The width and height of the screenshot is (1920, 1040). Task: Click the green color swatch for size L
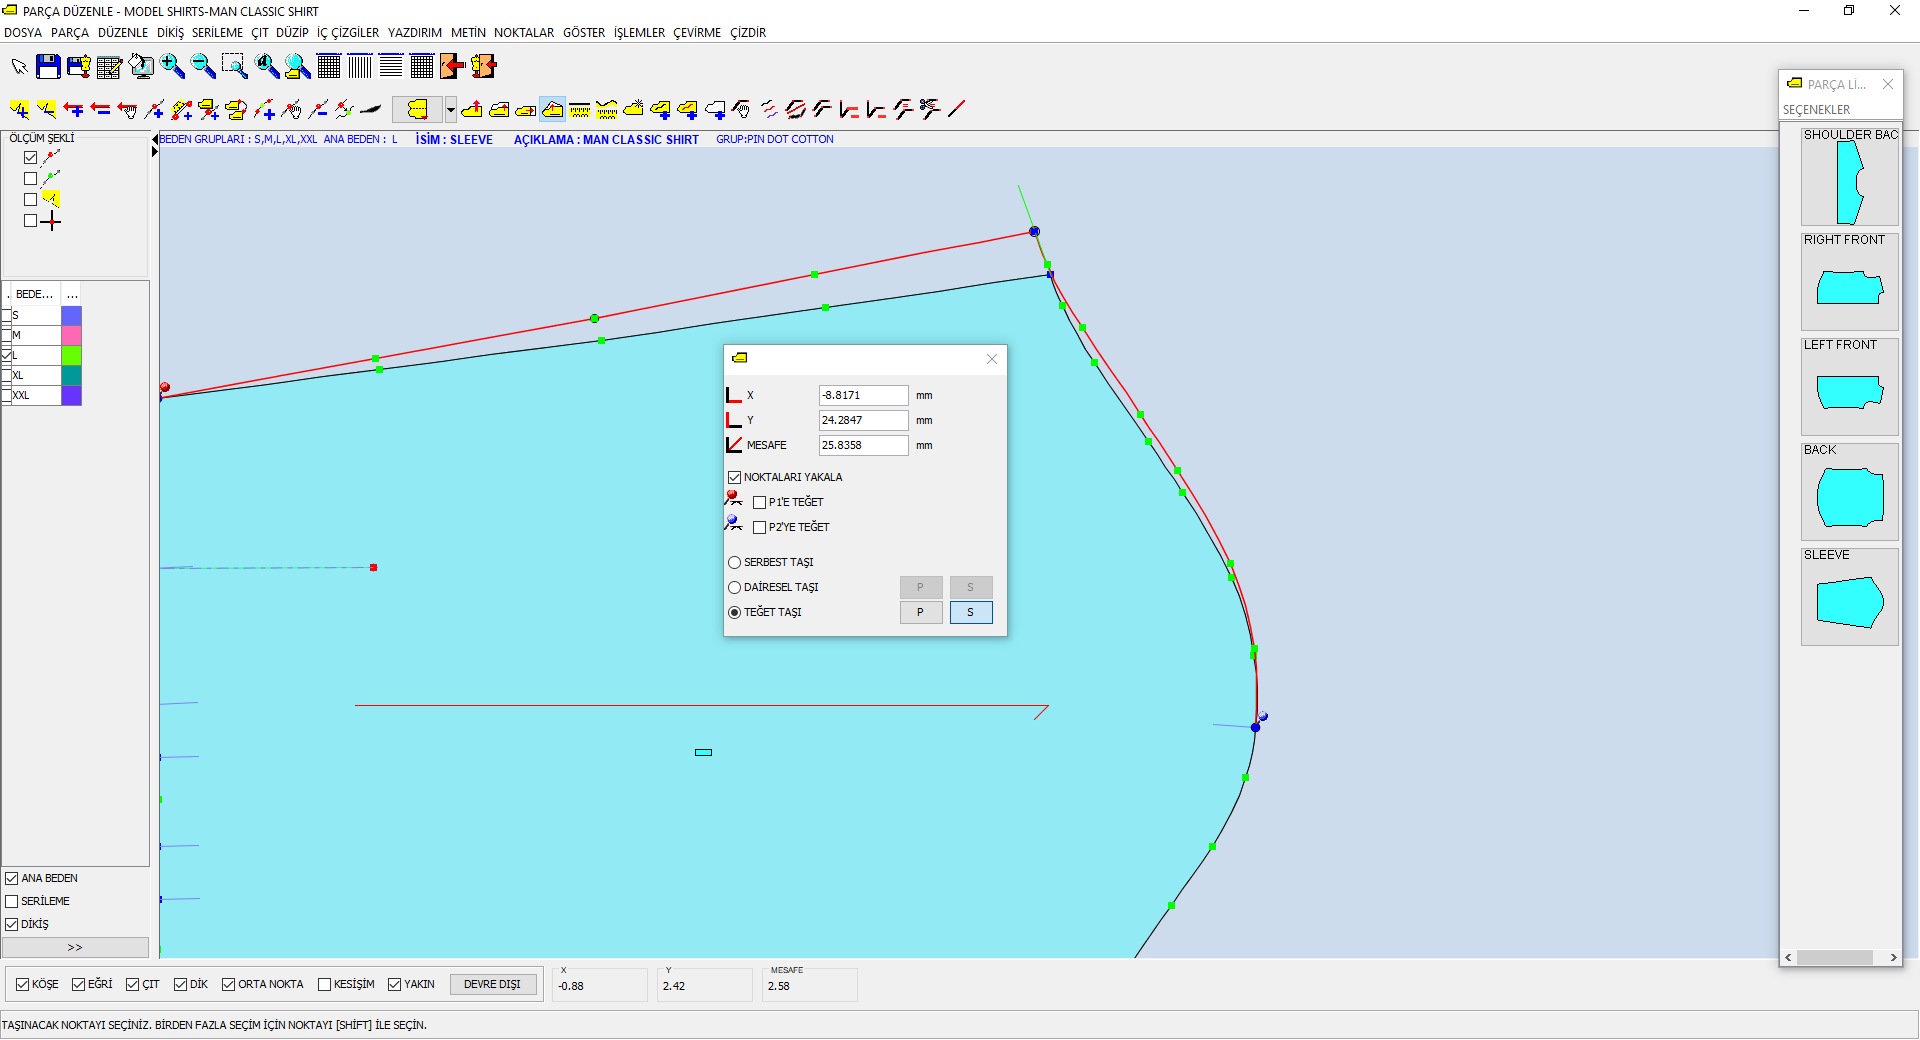(71, 355)
